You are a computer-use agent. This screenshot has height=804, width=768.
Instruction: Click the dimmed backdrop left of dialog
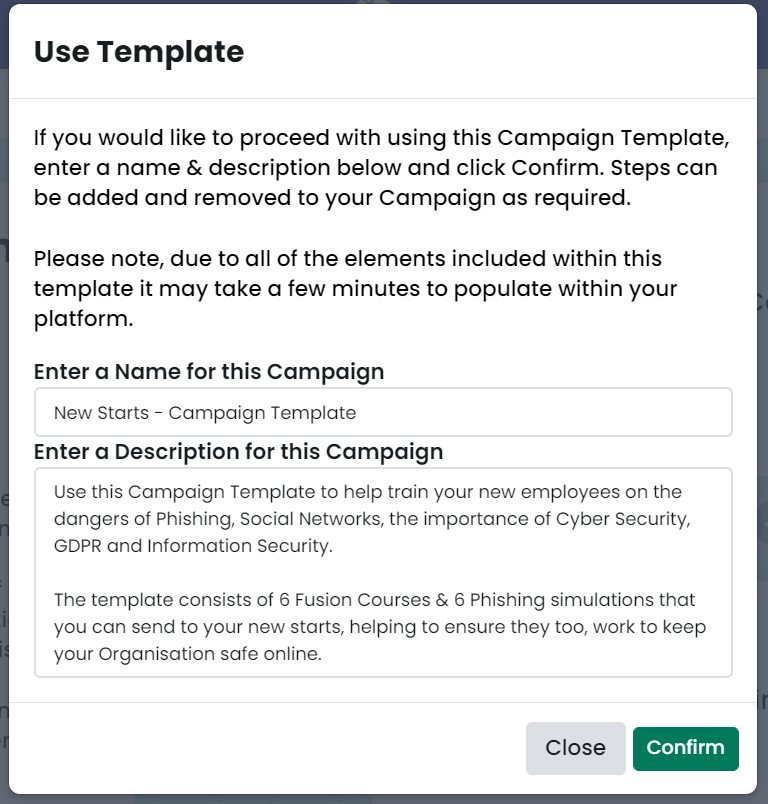tap(4, 410)
